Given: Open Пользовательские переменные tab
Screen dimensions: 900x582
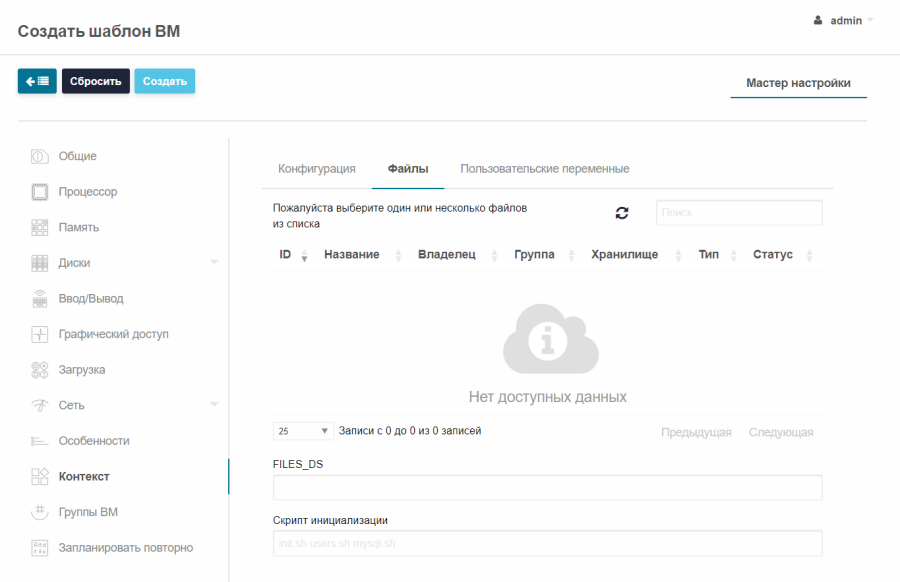Looking at the screenshot, I should (x=545, y=169).
